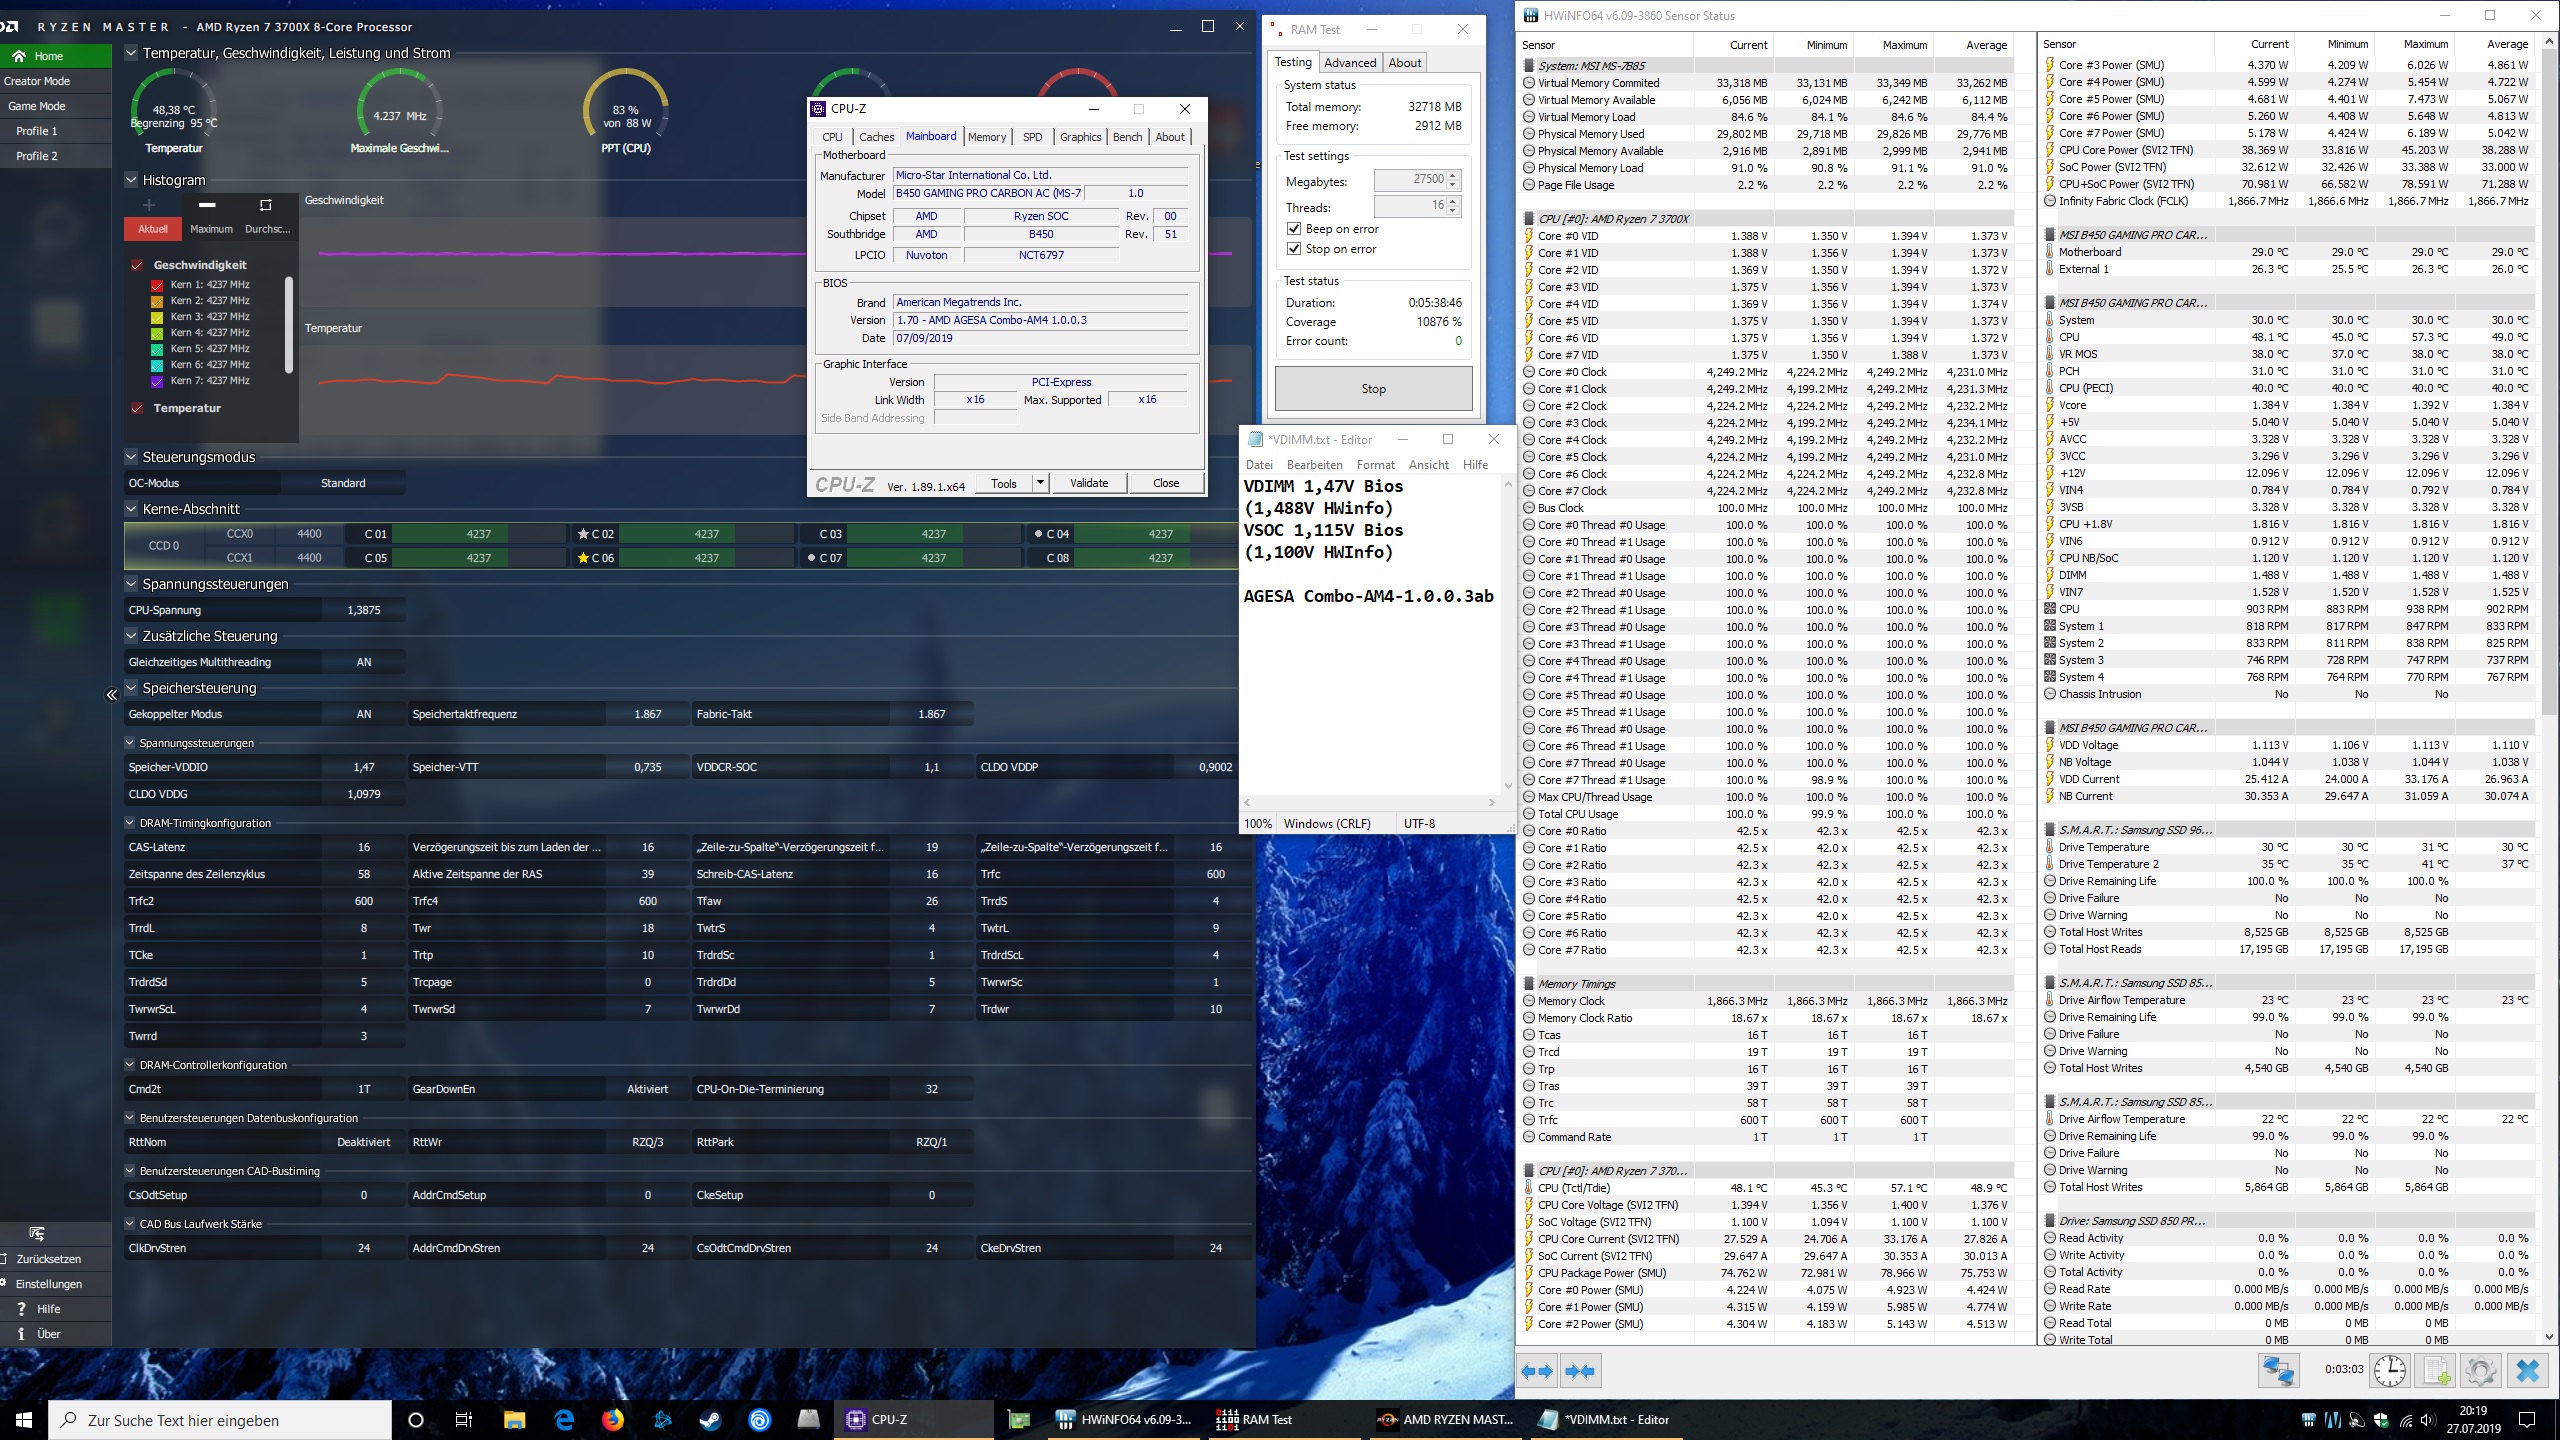Collapse the DRAM-Timingkonfiguration section
This screenshot has width=2560, height=1440.
(x=130, y=823)
